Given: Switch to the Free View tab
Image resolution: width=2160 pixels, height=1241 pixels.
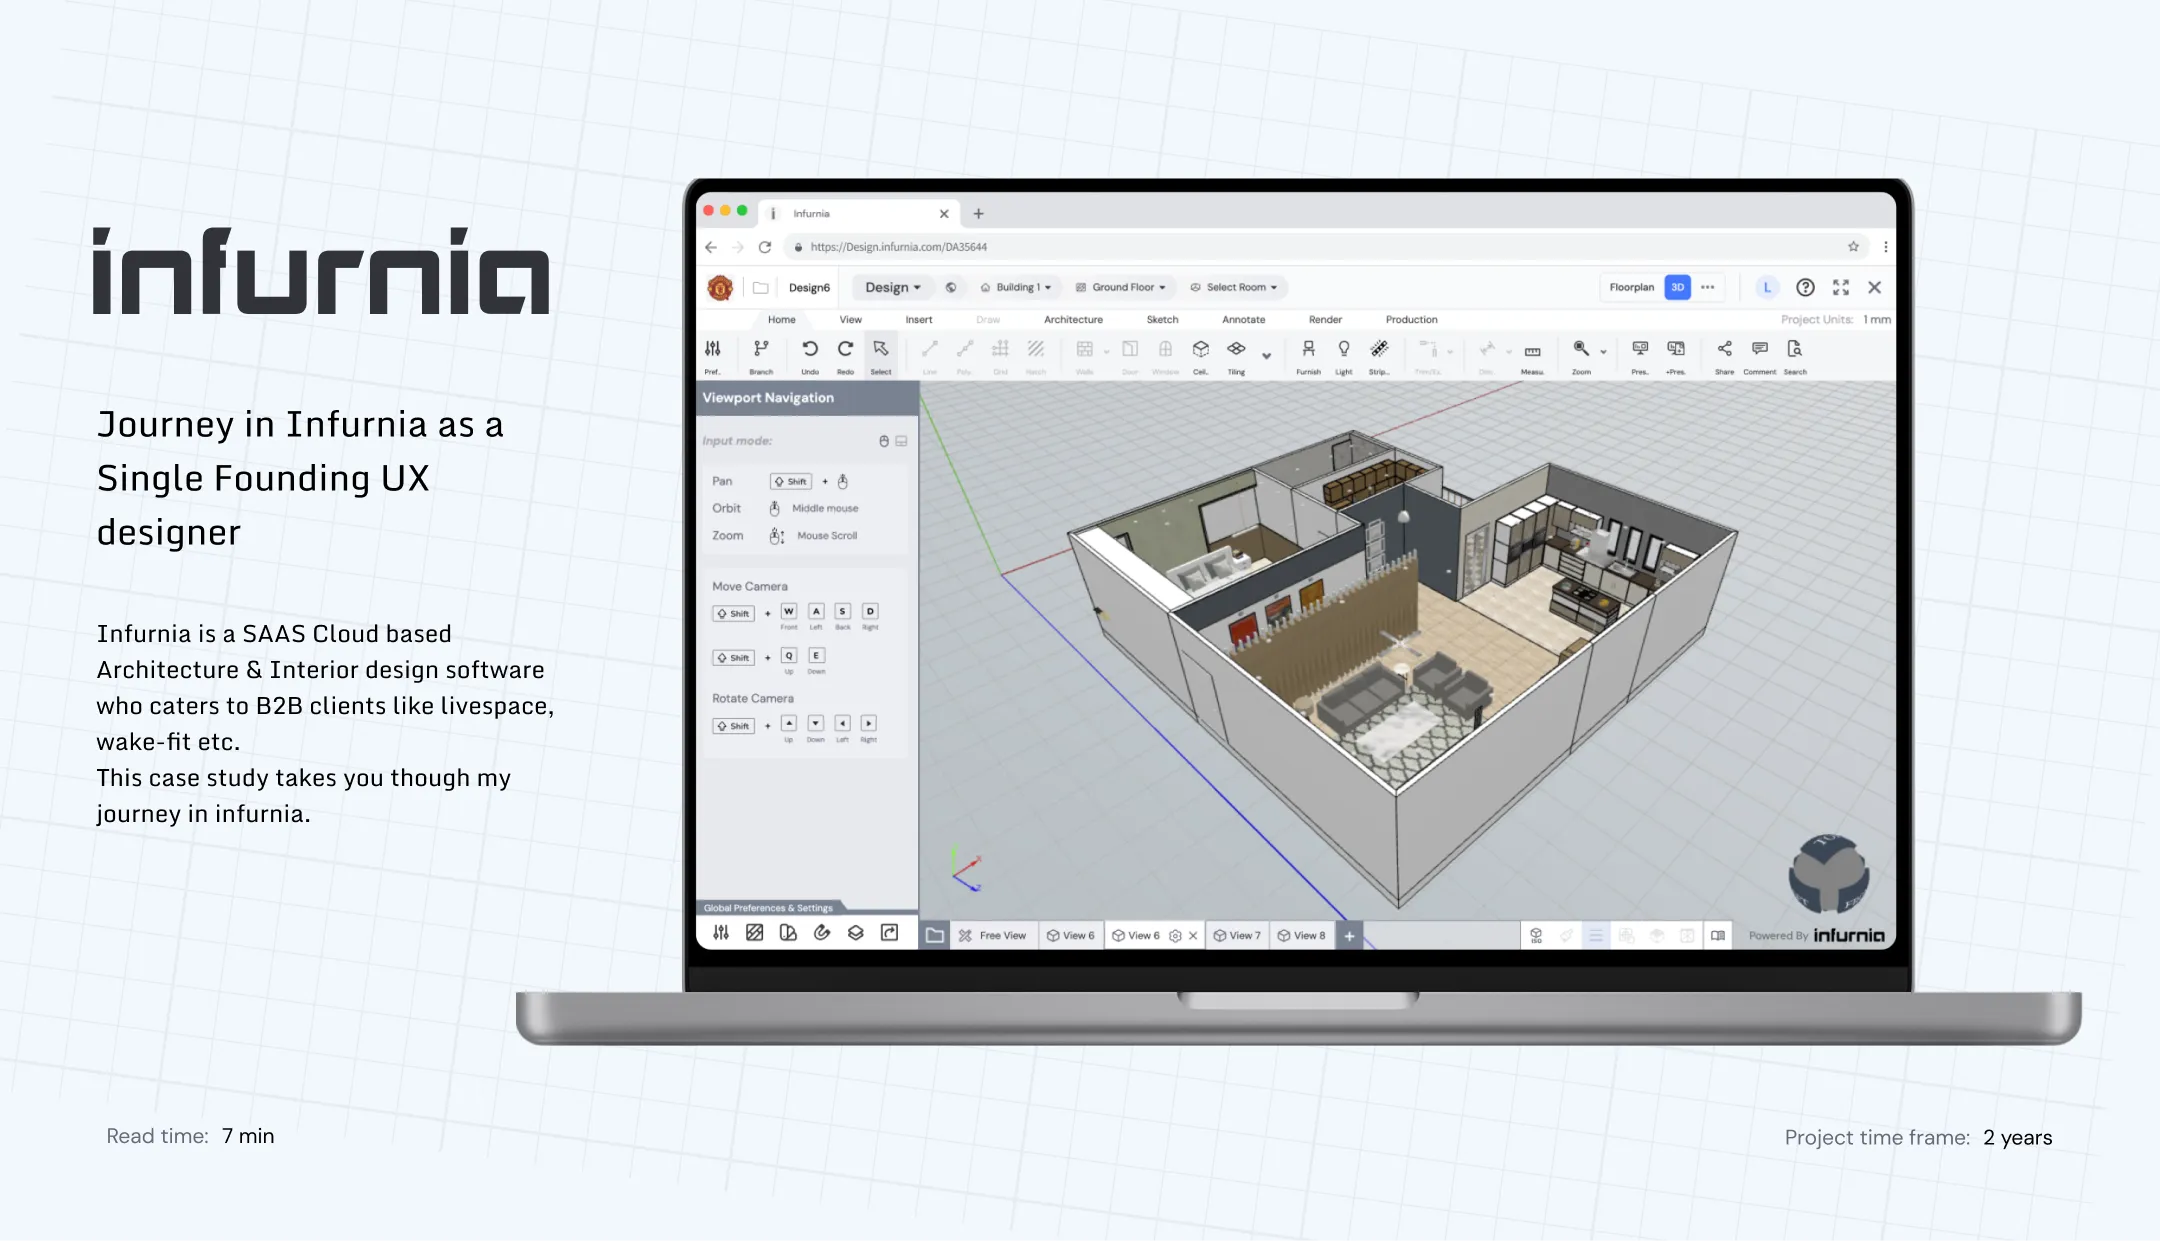Looking at the screenshot, I should coord(993,936).
